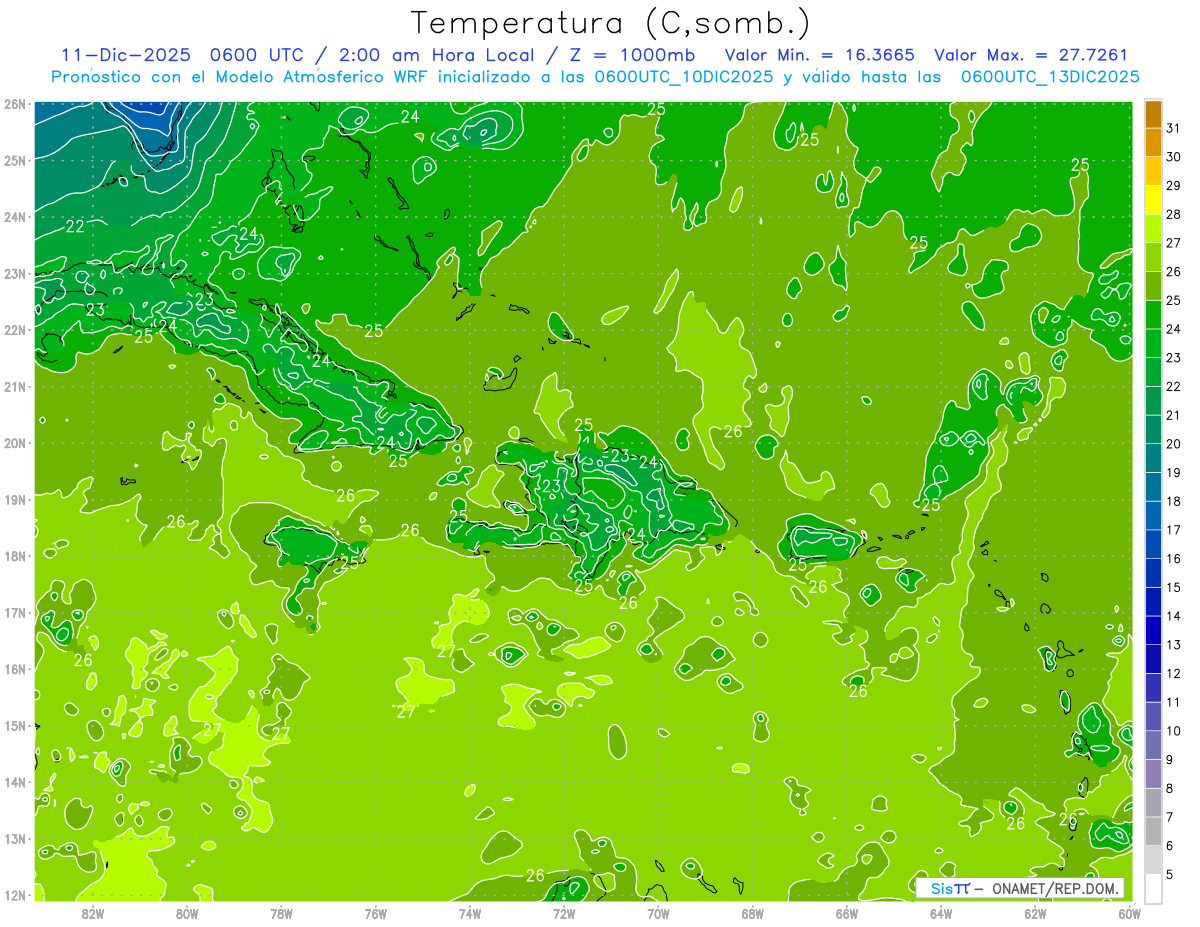Click the 64W longitude axis label

click(940, 912)
